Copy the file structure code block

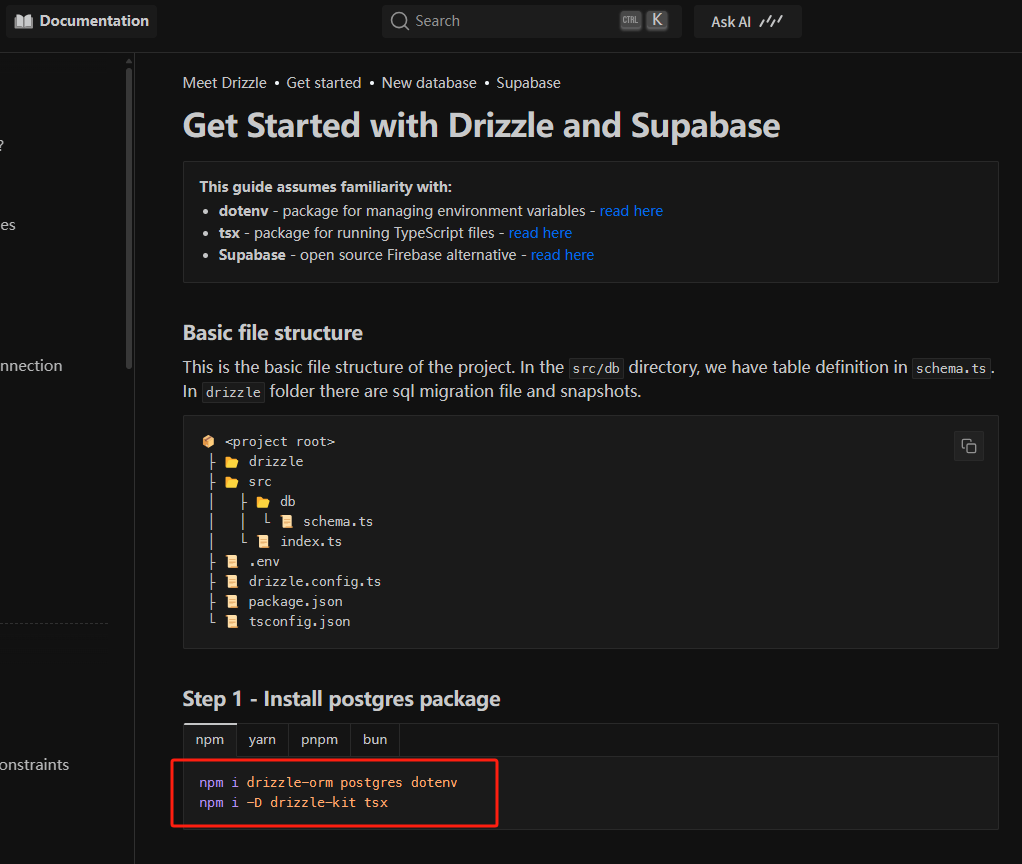969,446
